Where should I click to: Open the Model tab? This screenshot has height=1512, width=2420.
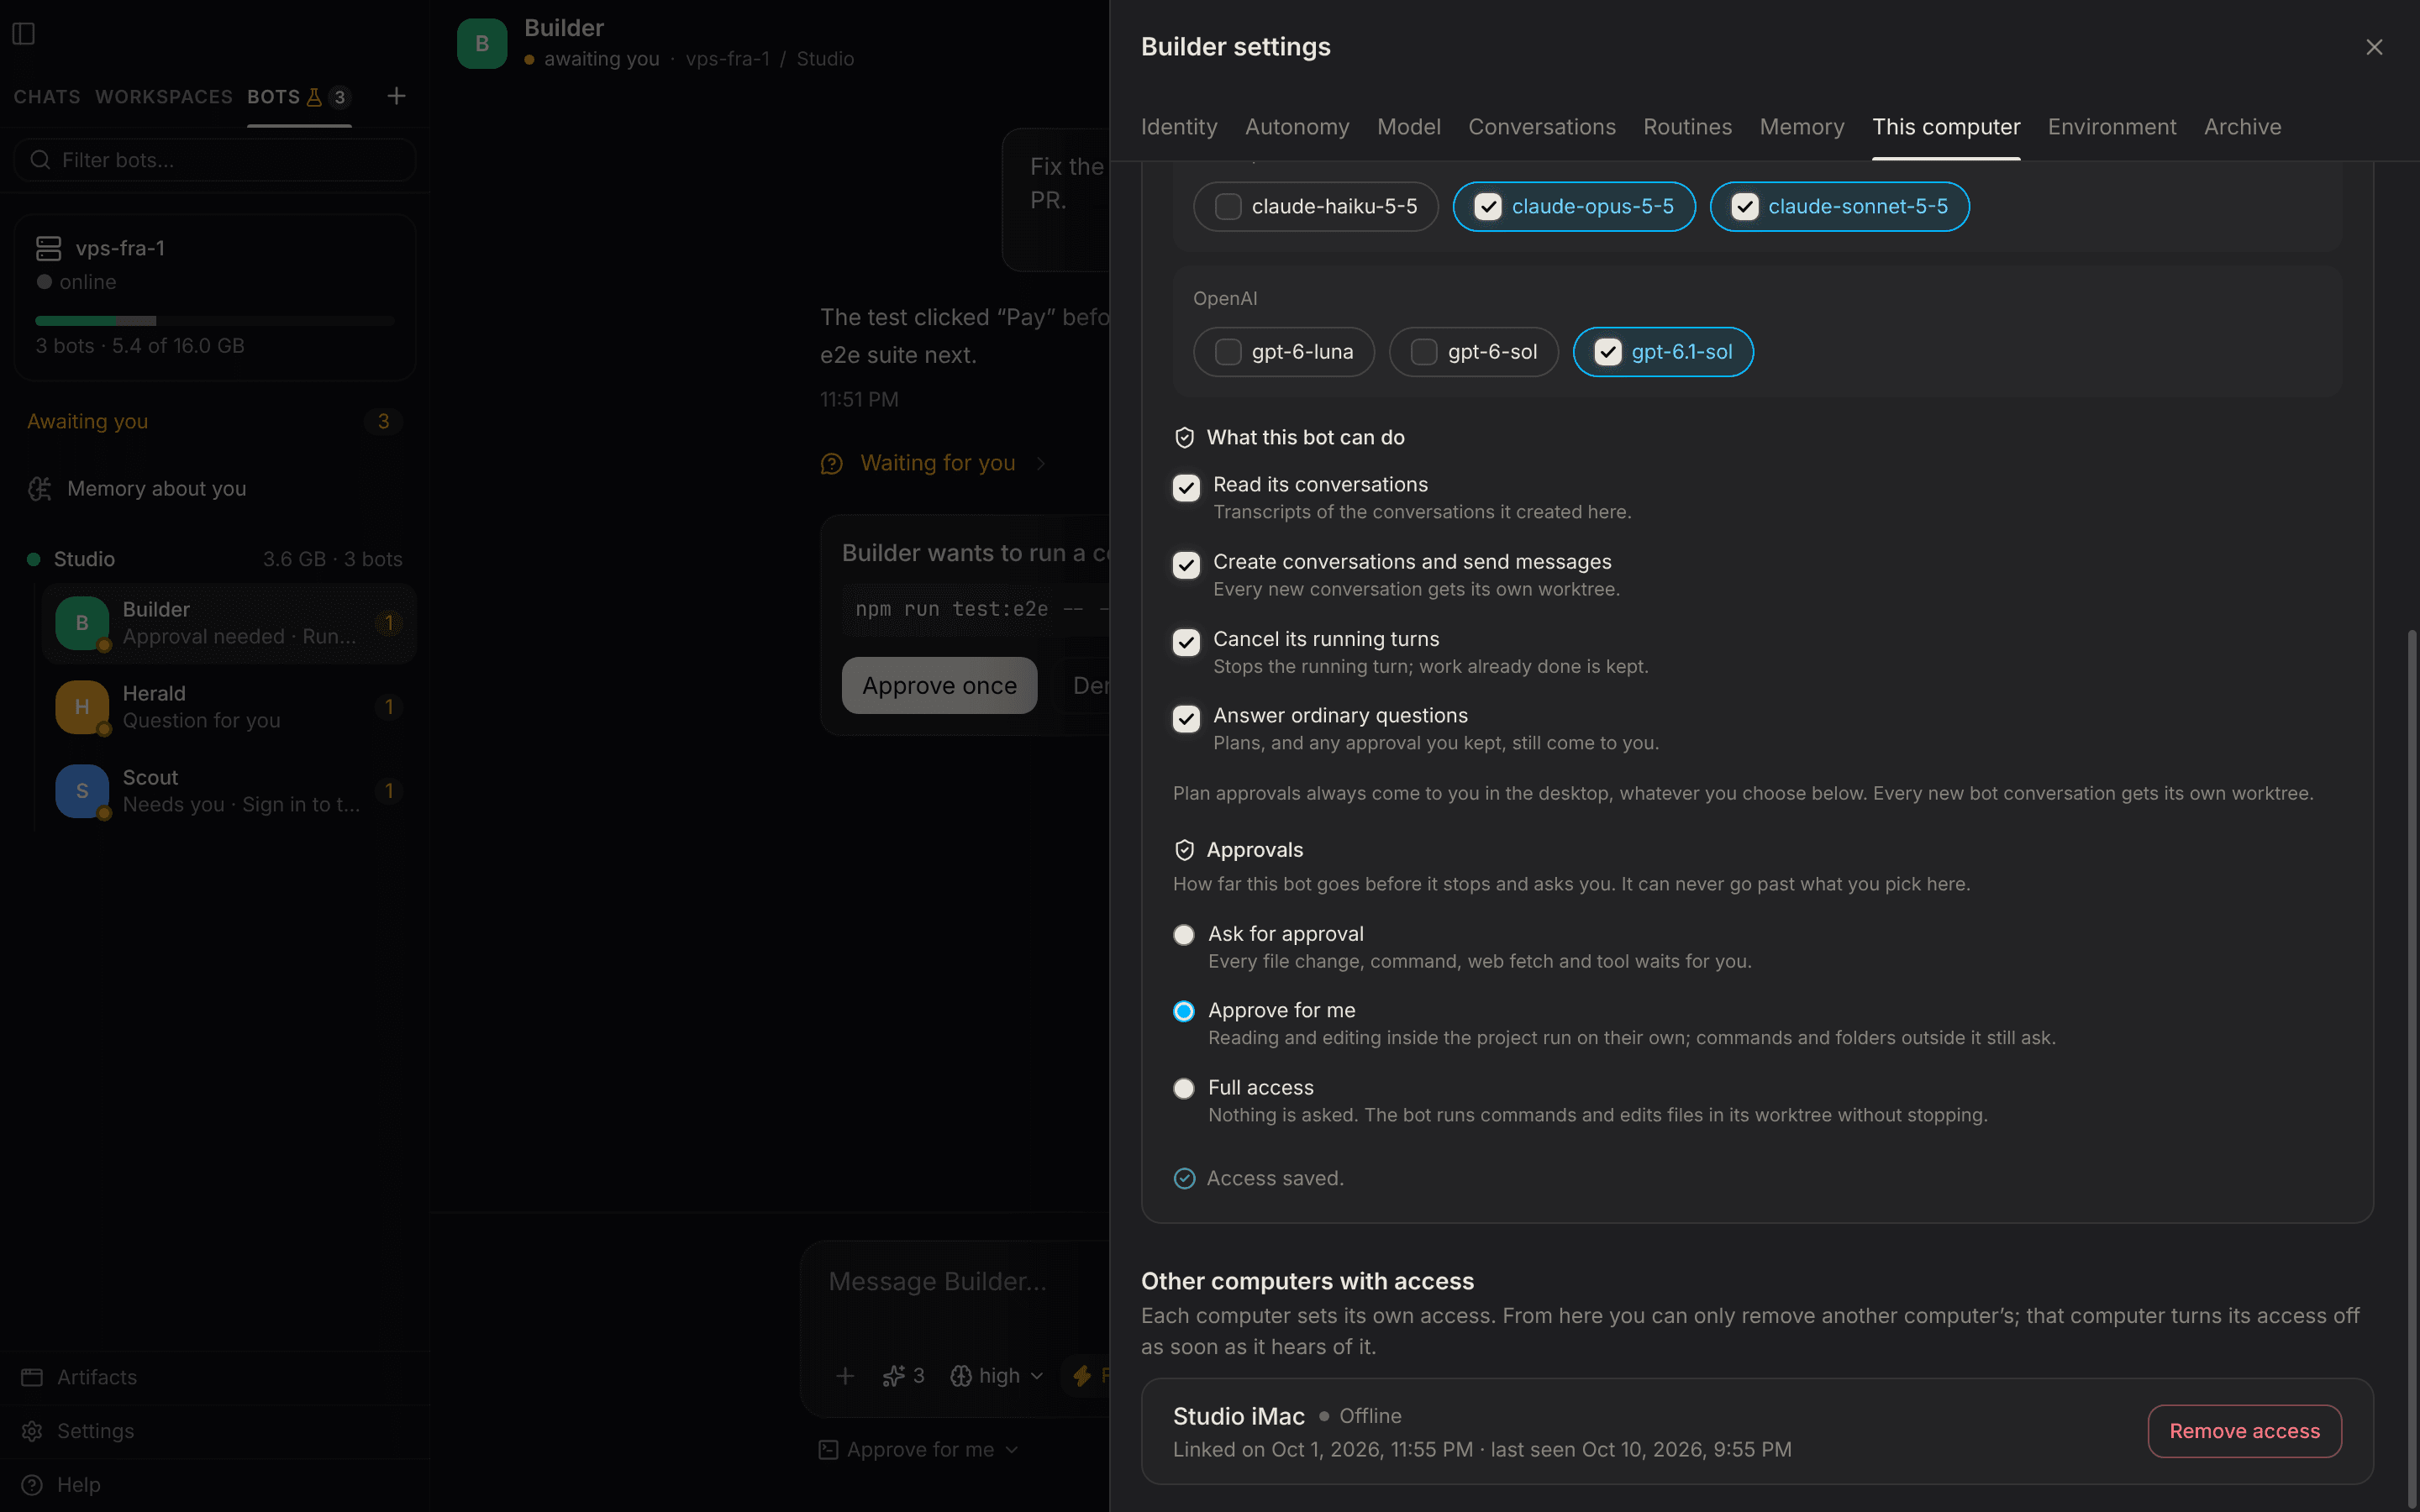[1409, 127]
